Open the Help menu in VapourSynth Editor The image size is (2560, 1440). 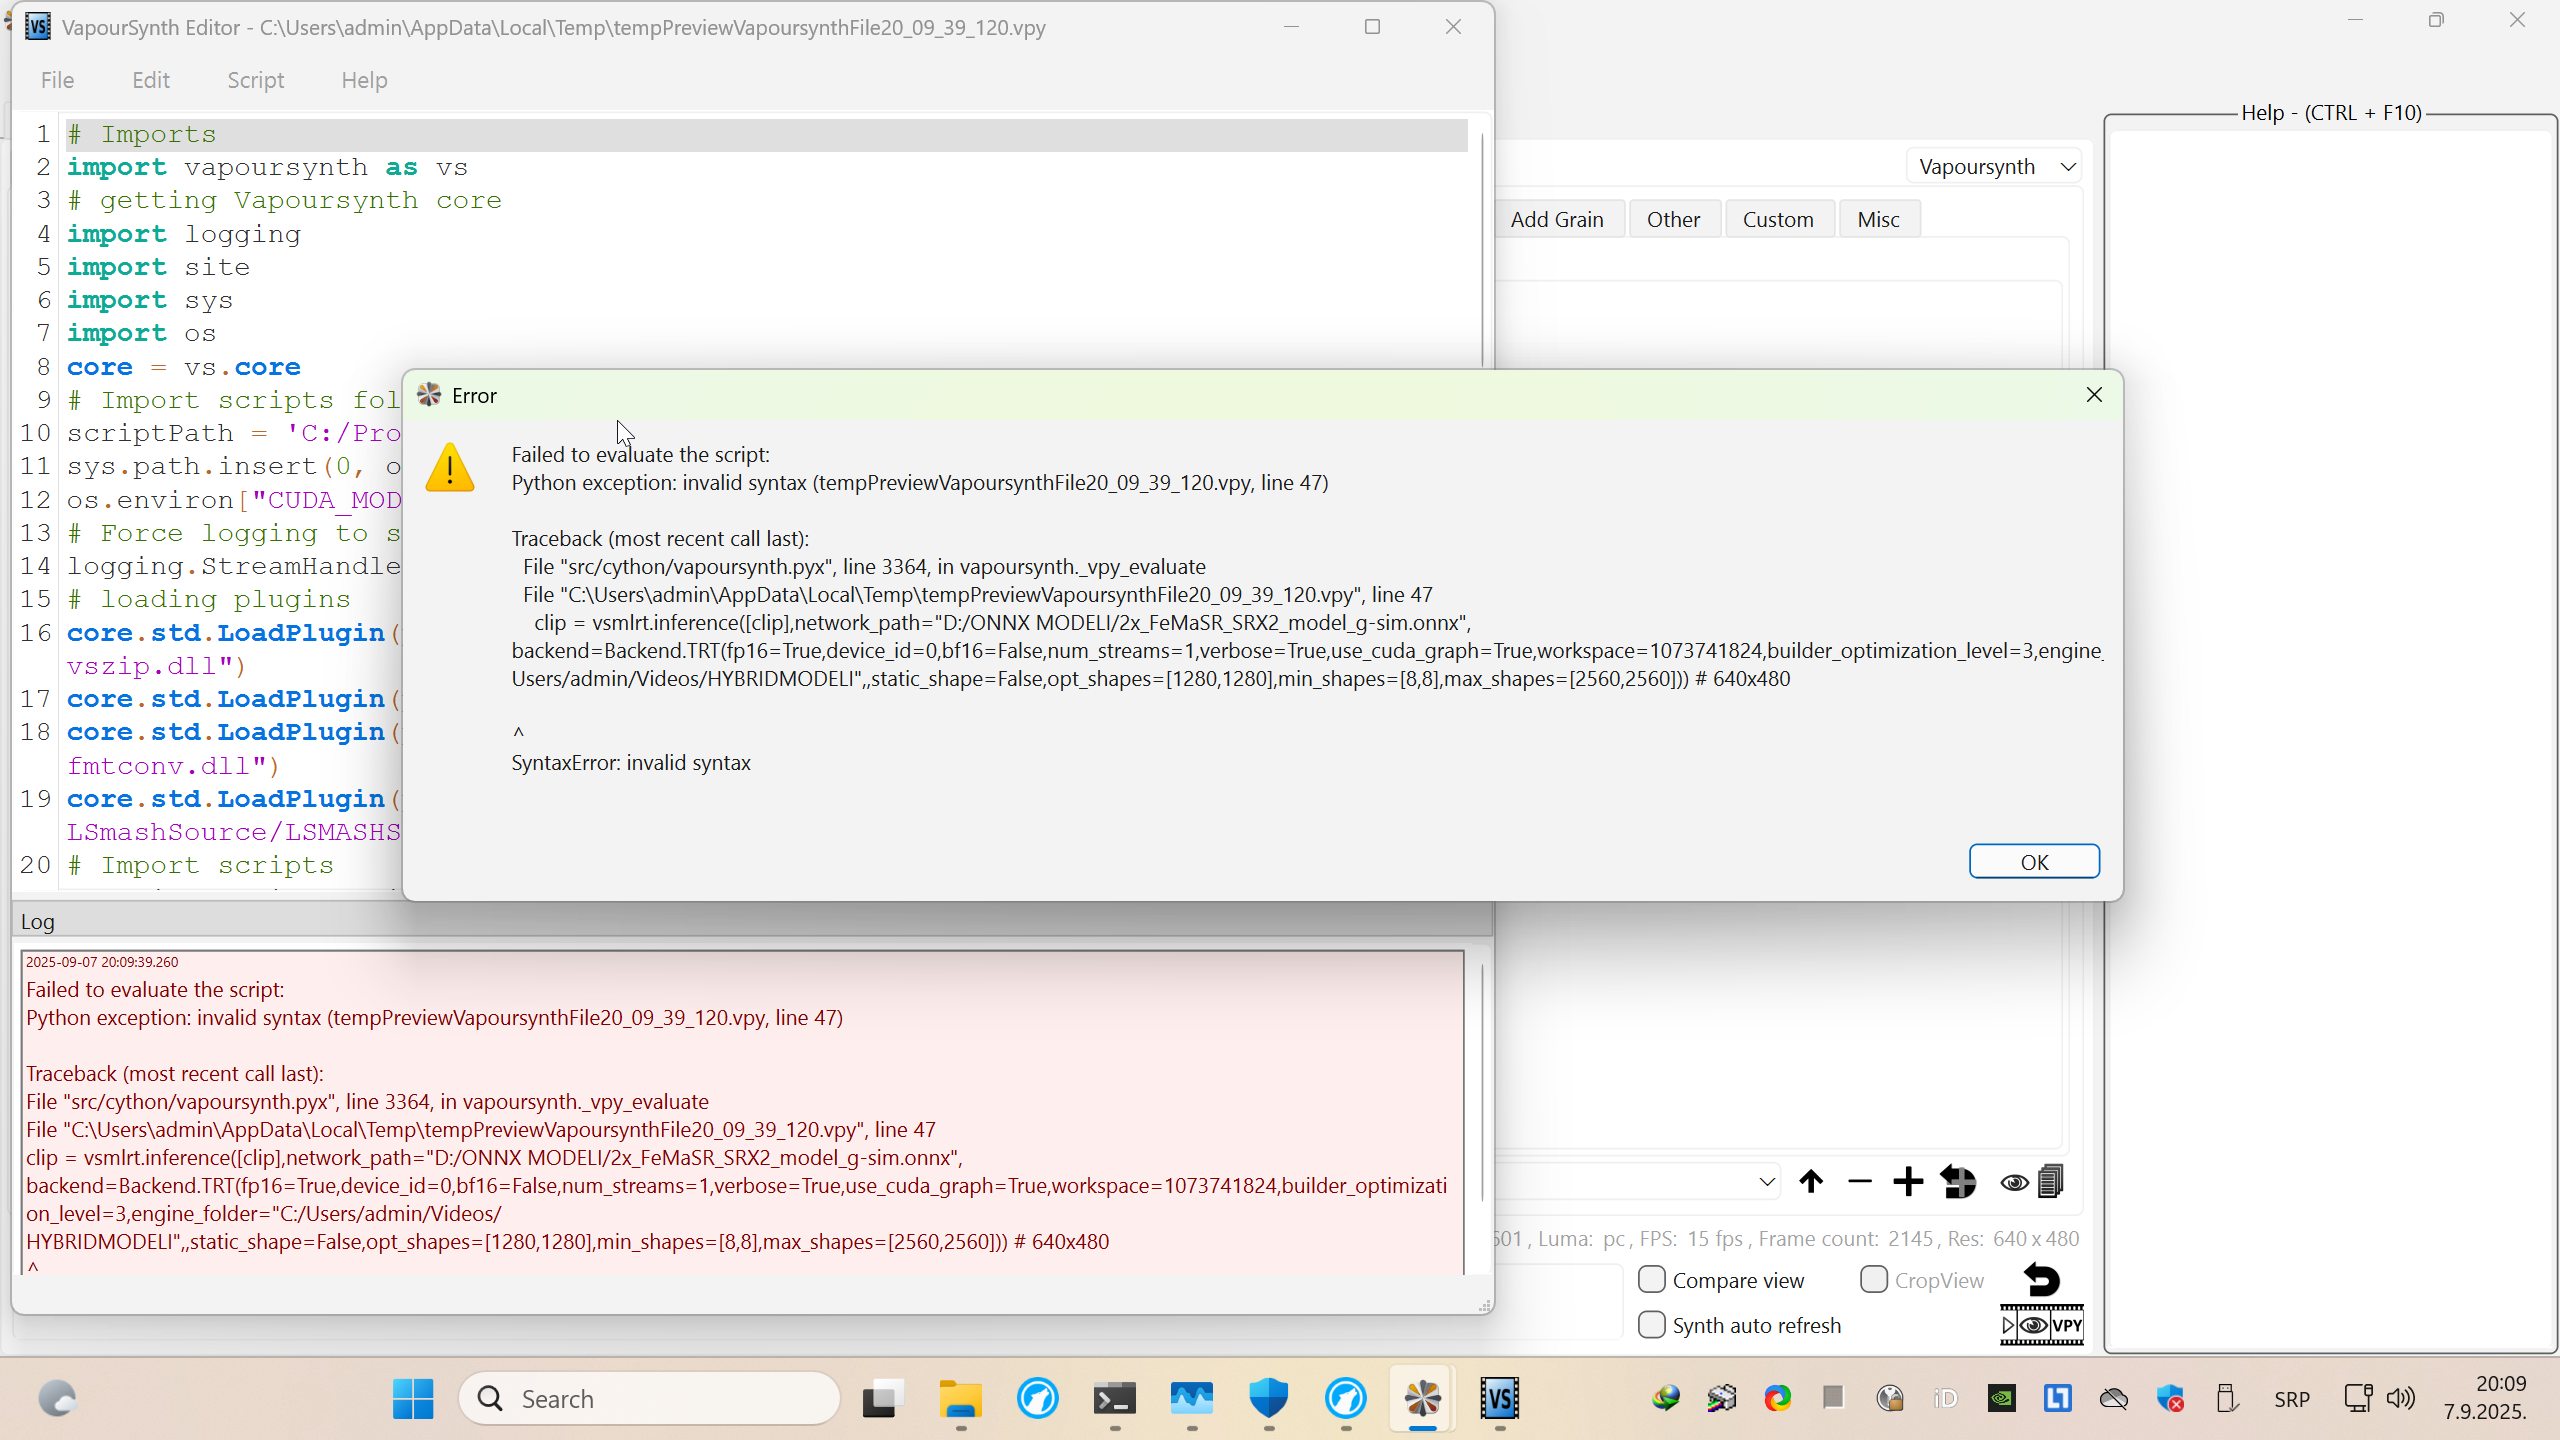coord(364,80)
